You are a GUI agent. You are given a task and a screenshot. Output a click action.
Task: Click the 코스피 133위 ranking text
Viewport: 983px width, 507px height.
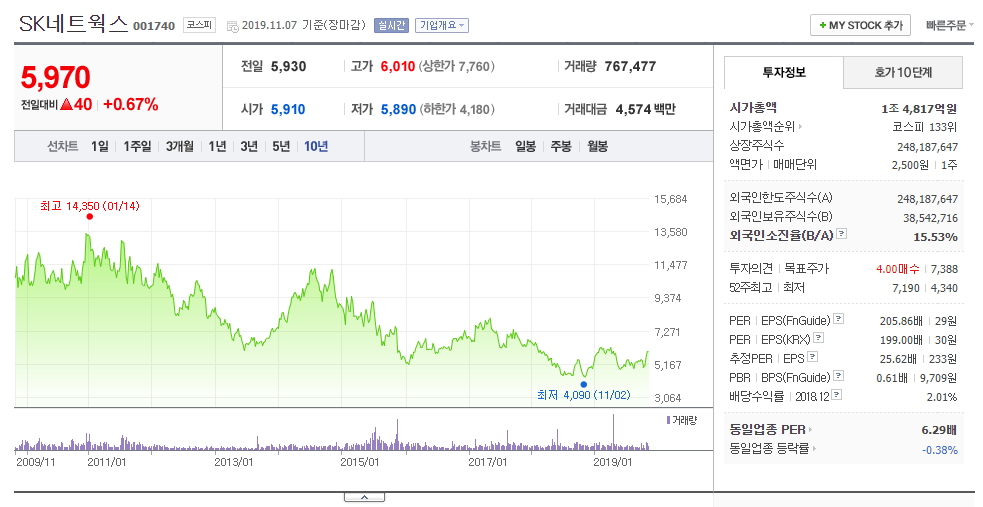[x=925, y=127]
